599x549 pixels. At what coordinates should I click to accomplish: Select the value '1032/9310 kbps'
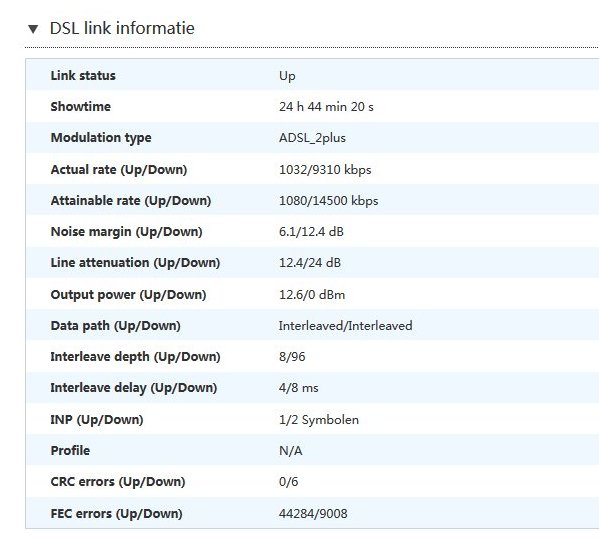(325, 169)
